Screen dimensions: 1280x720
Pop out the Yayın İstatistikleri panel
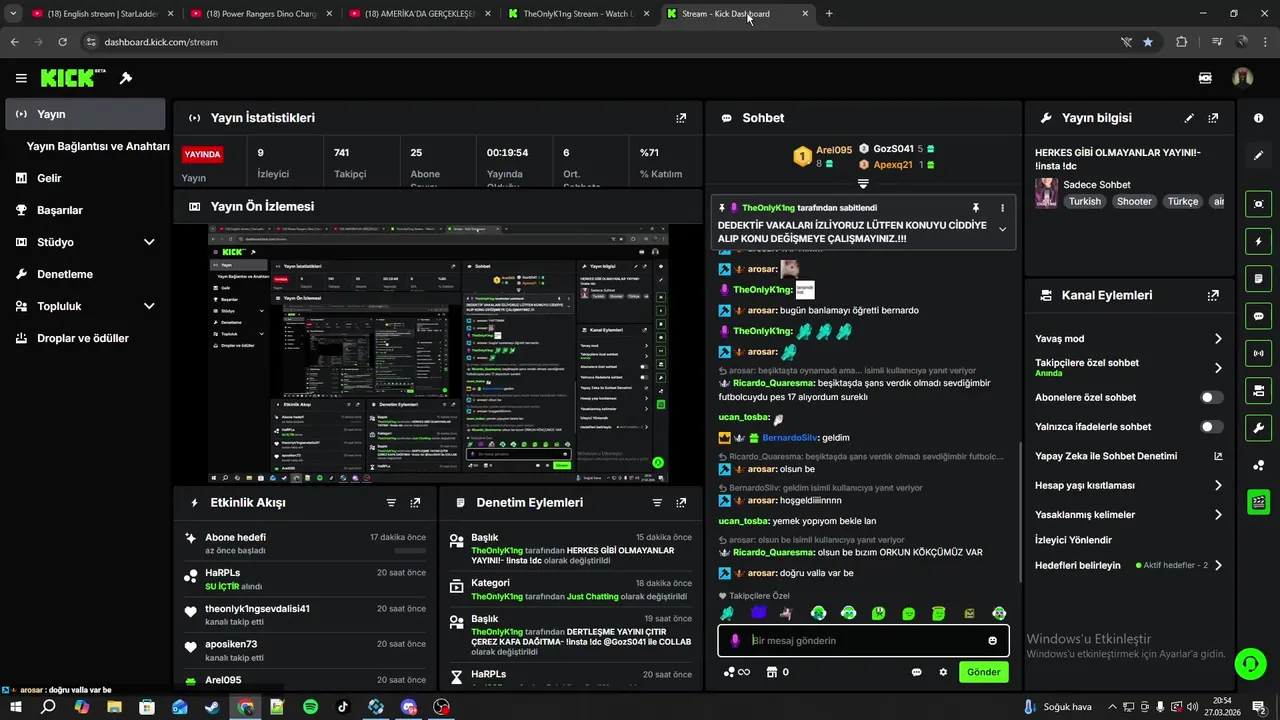681,118
